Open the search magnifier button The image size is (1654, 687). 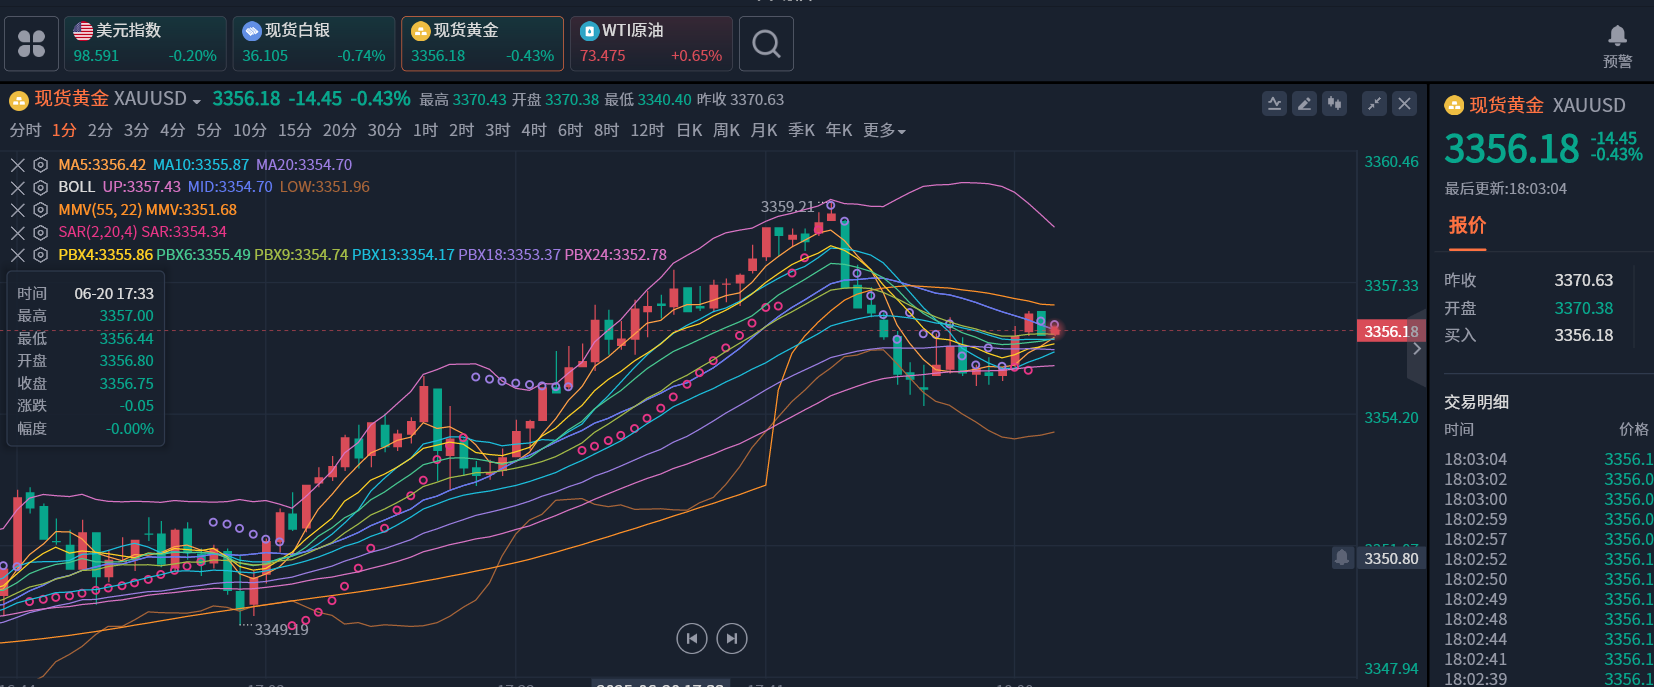click(x=766, y=44)
